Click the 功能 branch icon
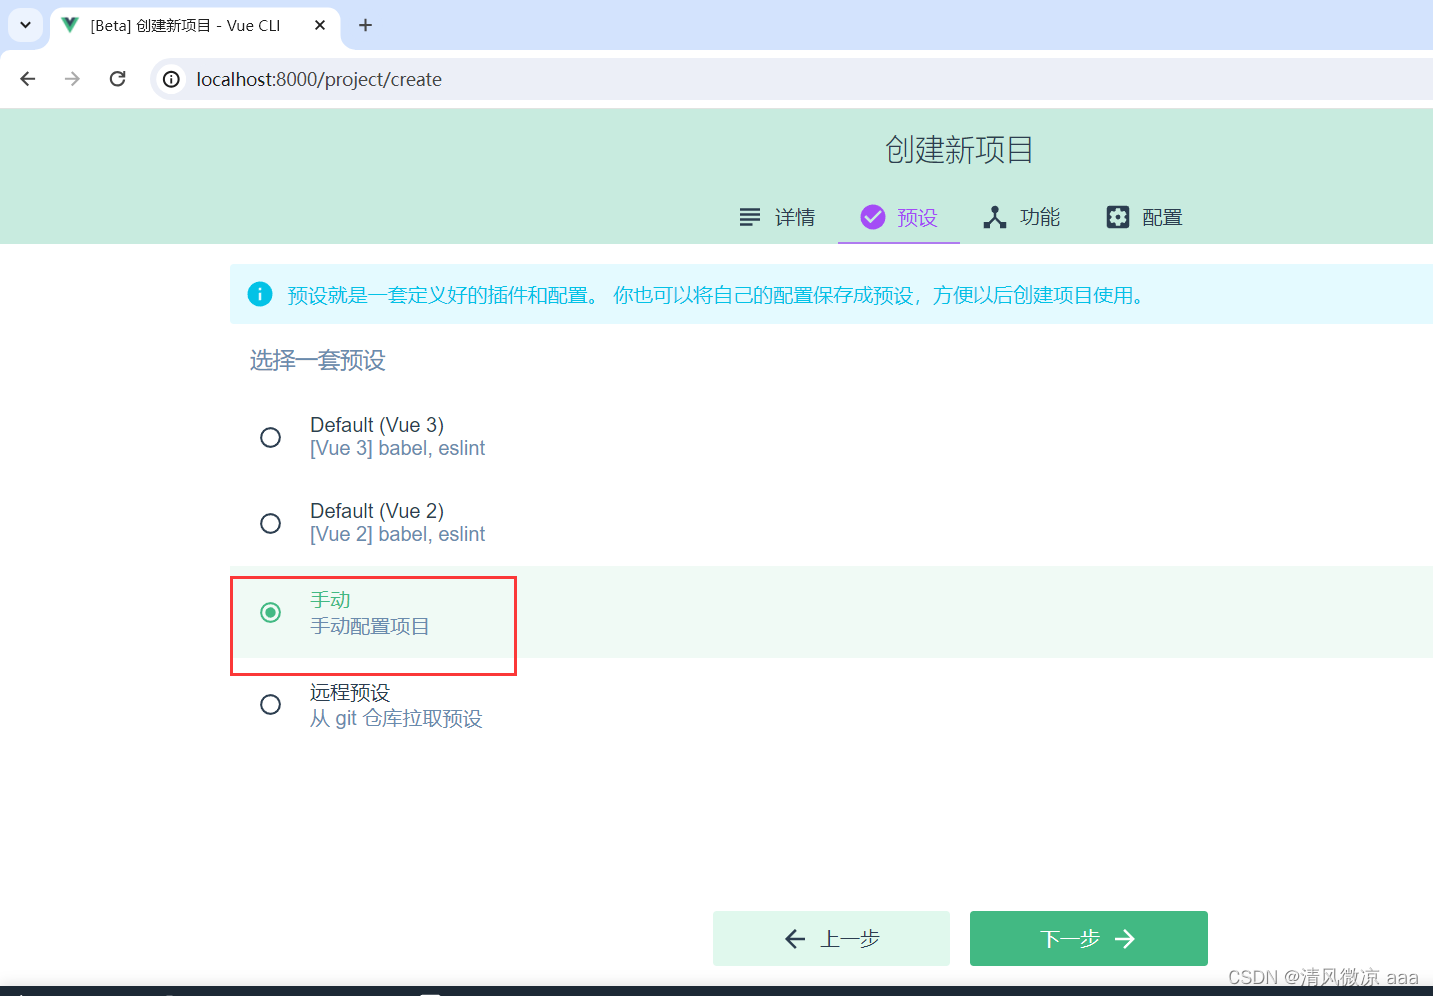The image size is (1433, 996). coord(995,217)
